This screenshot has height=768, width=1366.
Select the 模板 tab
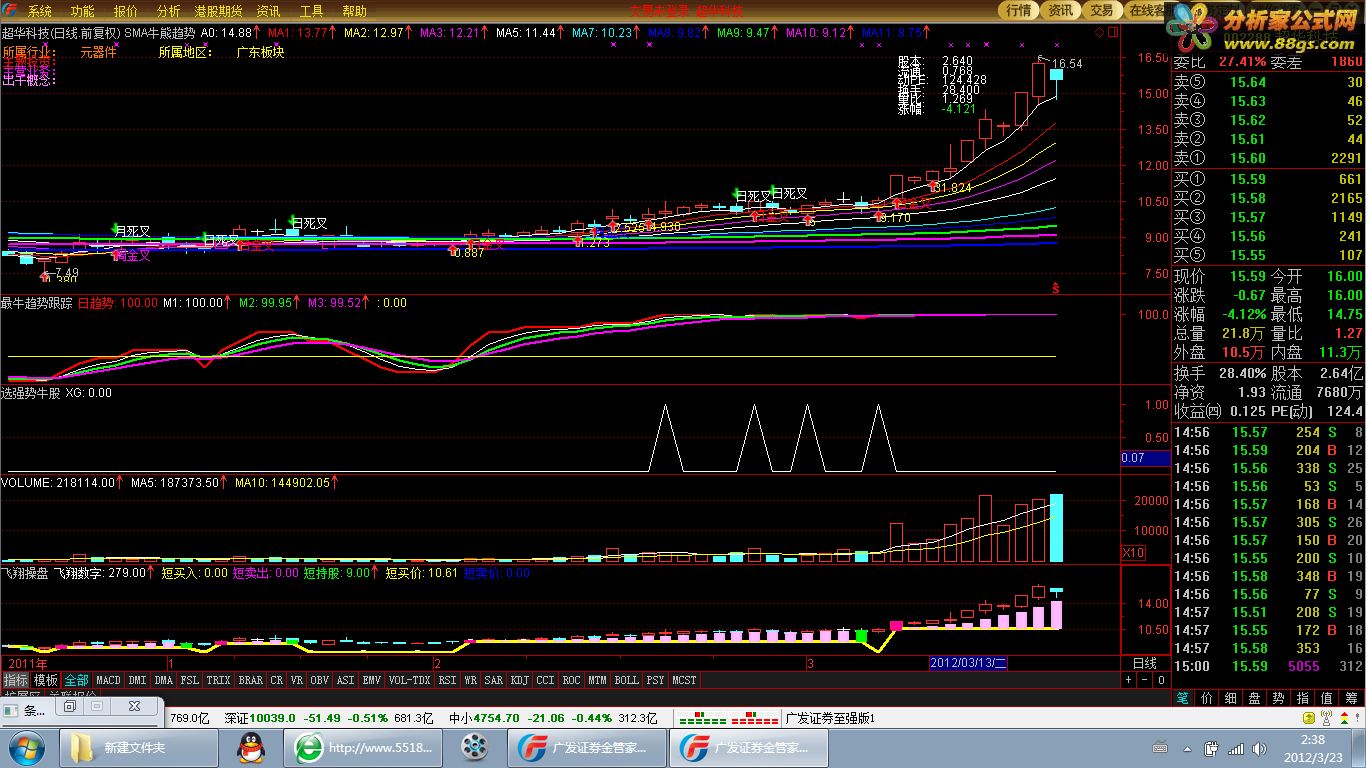click(45, 680)
